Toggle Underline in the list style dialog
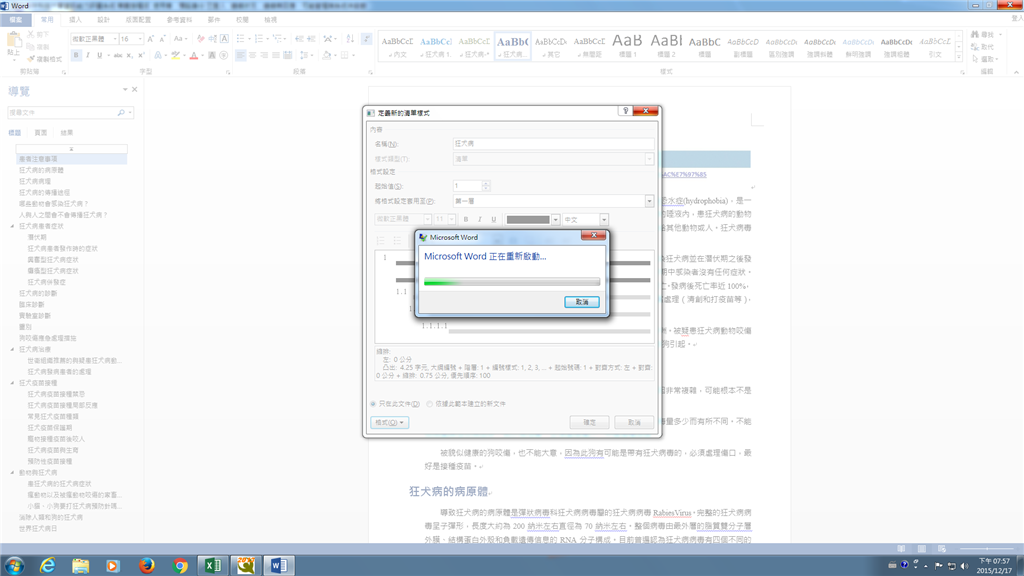Viewport: 1024px width, 576px height. [494, 219]
